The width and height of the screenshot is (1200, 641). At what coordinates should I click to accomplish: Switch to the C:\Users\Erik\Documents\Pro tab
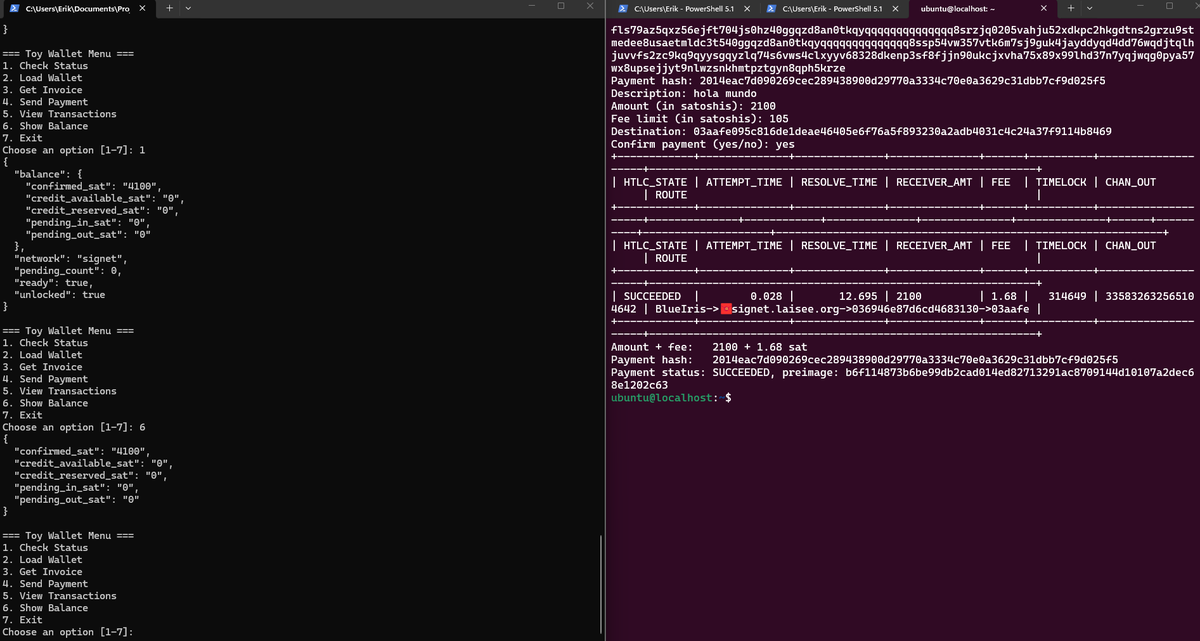point(78,8)
